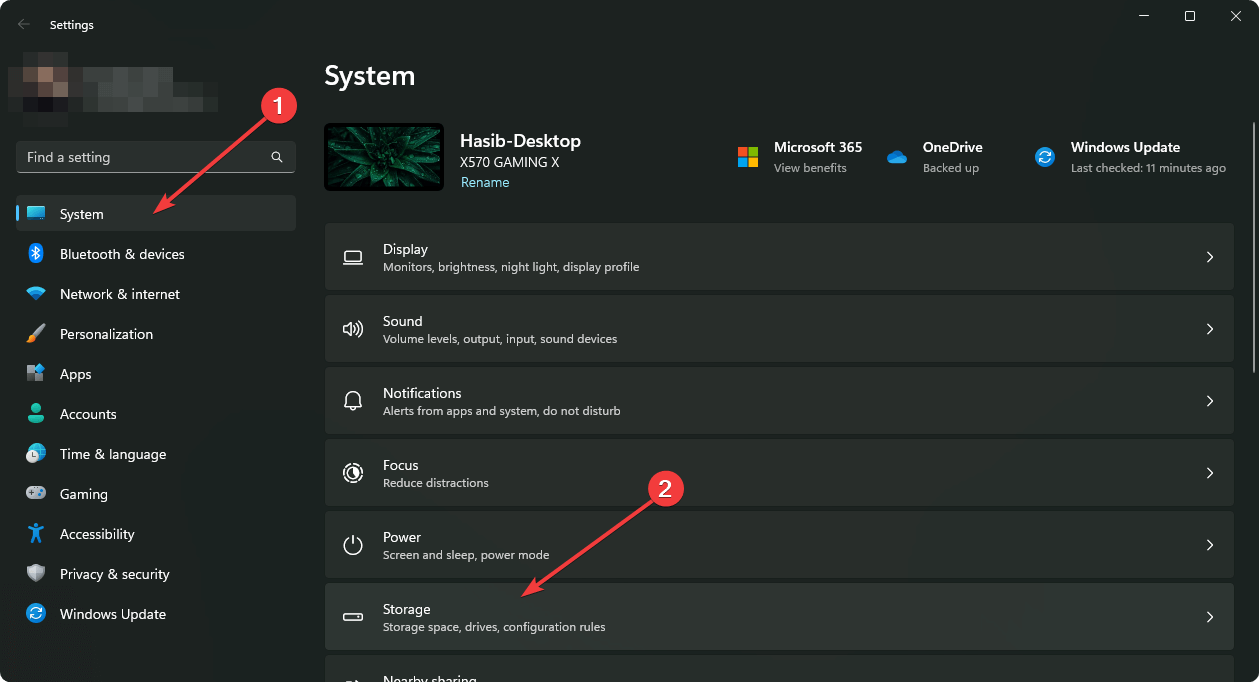Expand the Focus row chevron
Image resolution: width=1259 pixels, height=682 pixels.
1210,473
